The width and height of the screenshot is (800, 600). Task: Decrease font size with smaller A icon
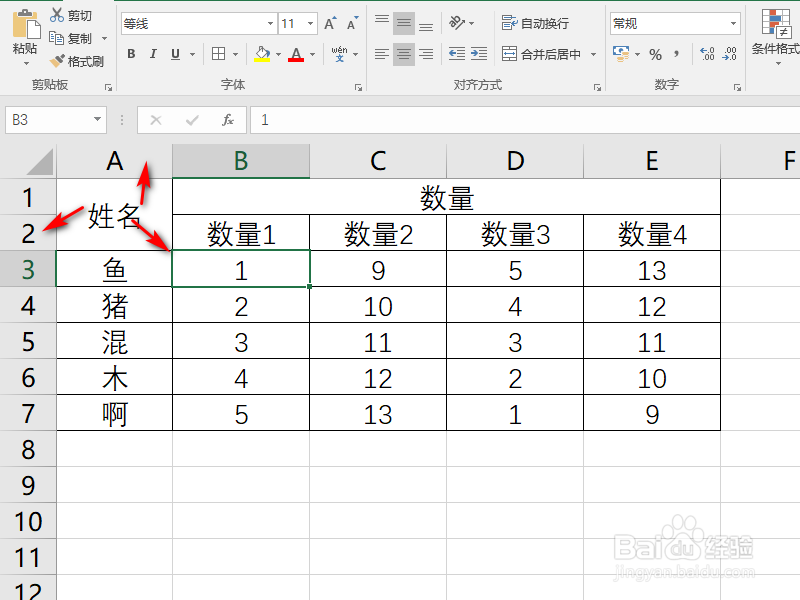pyautogui.click(x=353, y=23)
